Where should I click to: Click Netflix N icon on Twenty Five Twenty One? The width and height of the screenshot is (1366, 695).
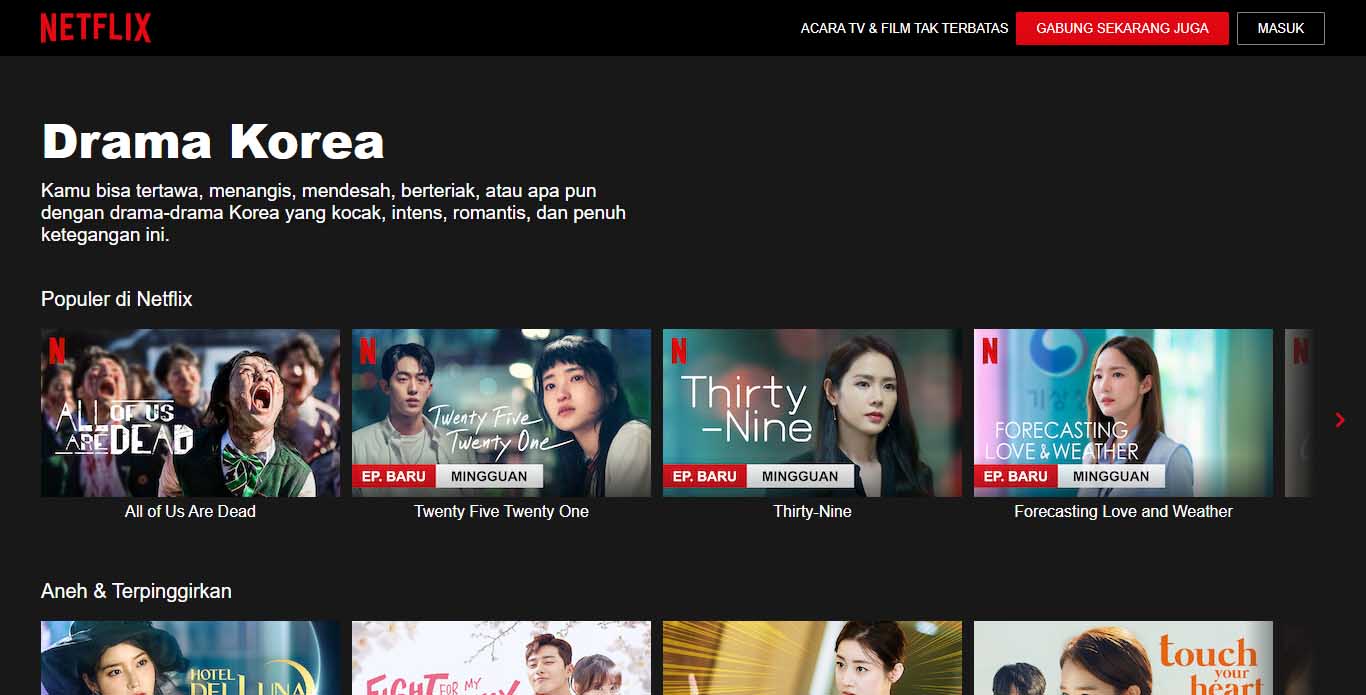[x=368, y=350]
